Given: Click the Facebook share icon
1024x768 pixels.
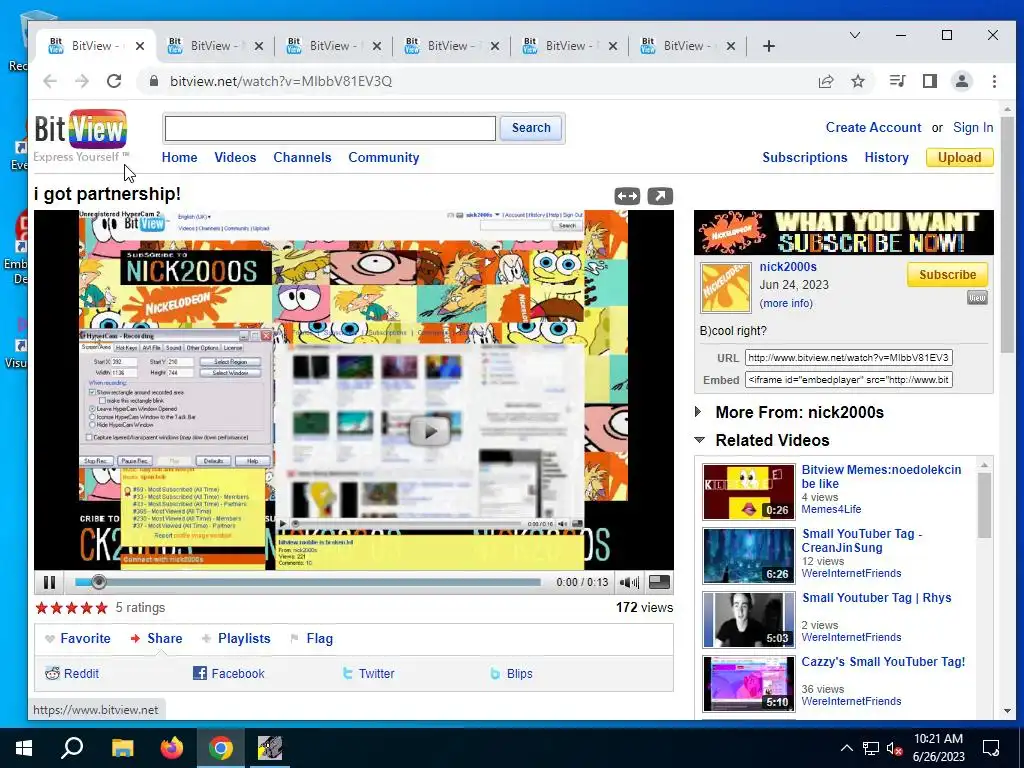Looking at the screenshot, I should (x=200, y=673).
